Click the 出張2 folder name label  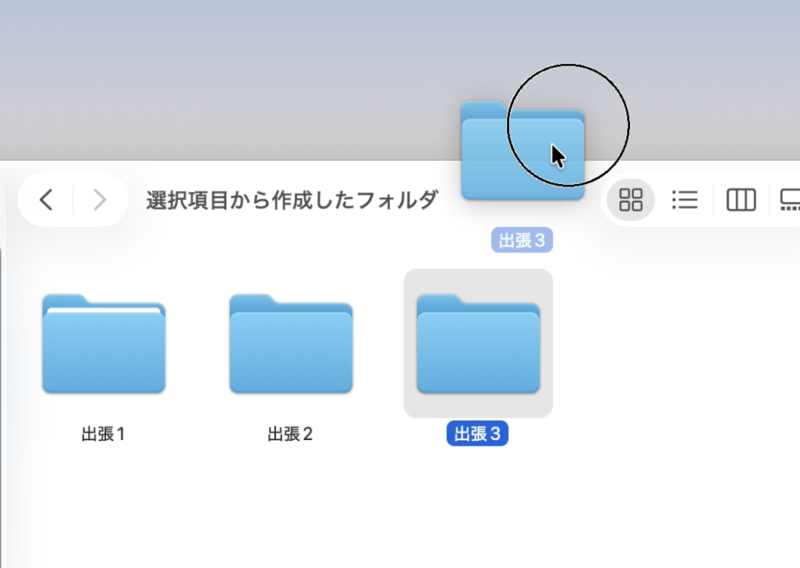[x=291, y=434]
